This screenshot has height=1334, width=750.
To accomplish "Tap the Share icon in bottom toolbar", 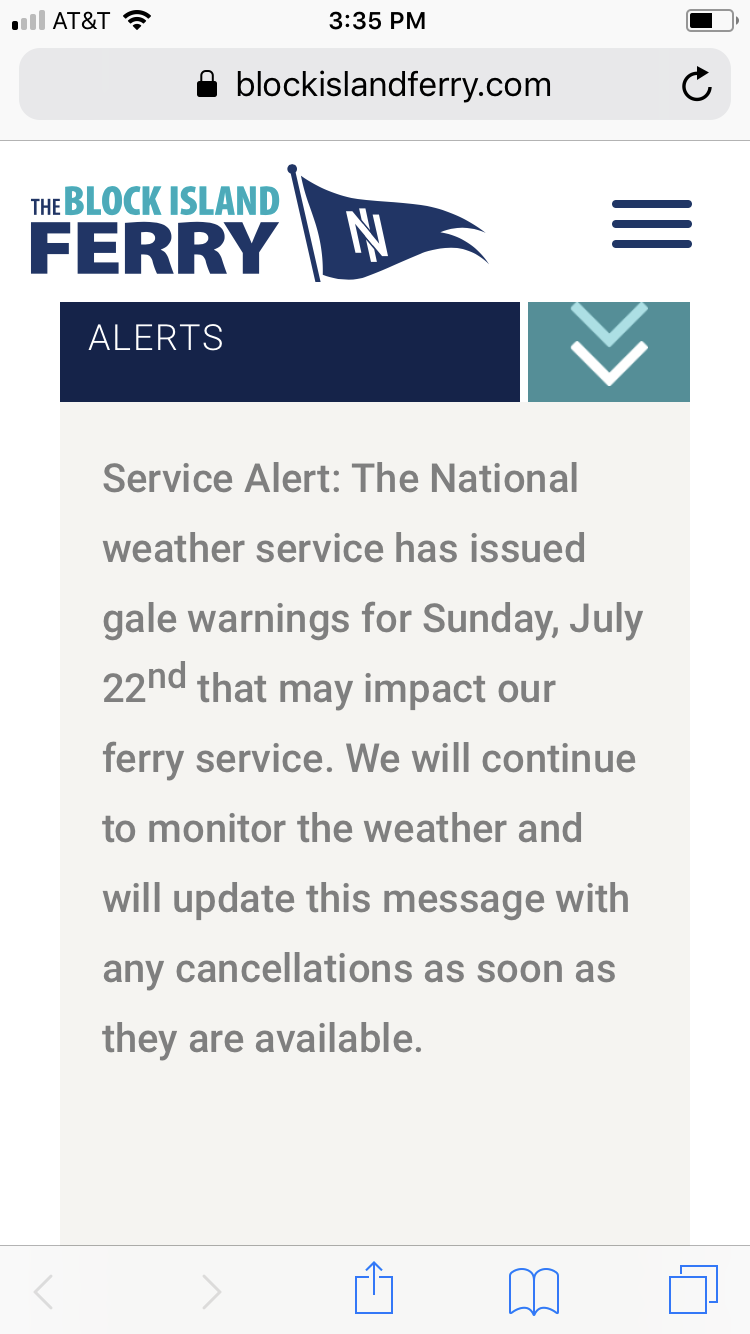I will 374,1290.
